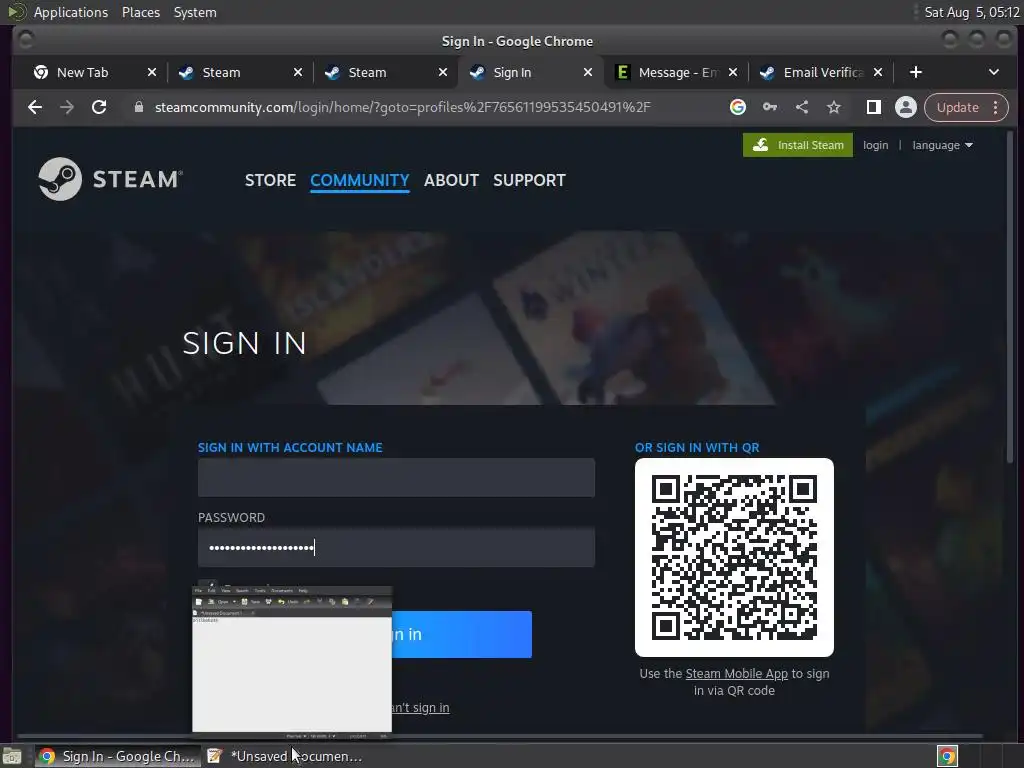This screenshot has width=1024, height=768.
Task: Click the Chrome Update button
Action: click(x=958, y=107)
